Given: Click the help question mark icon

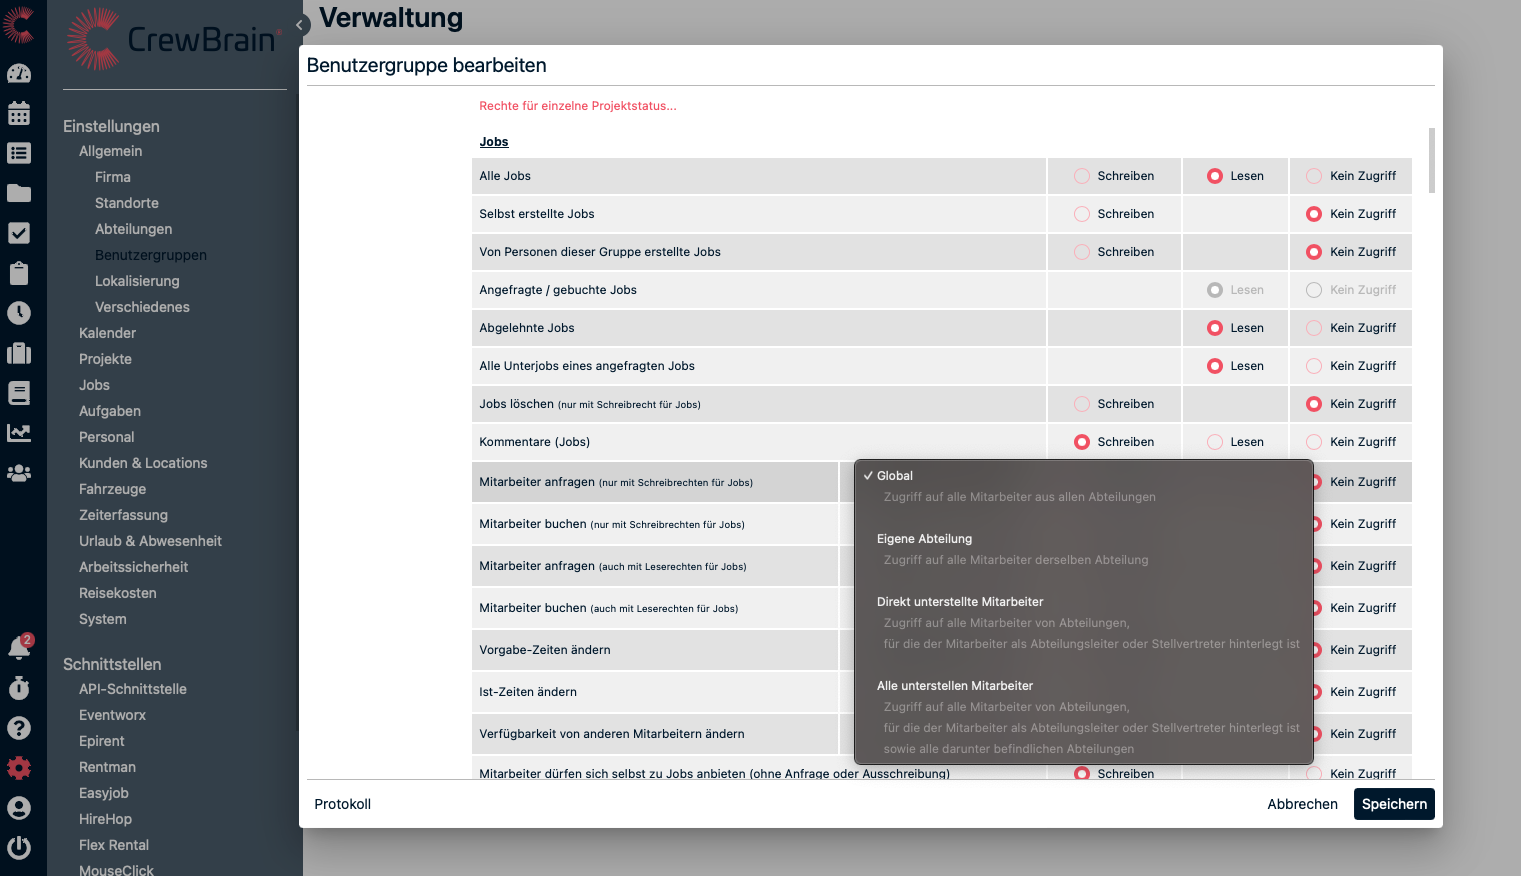Looking at the screenshot, I should 19,728.
